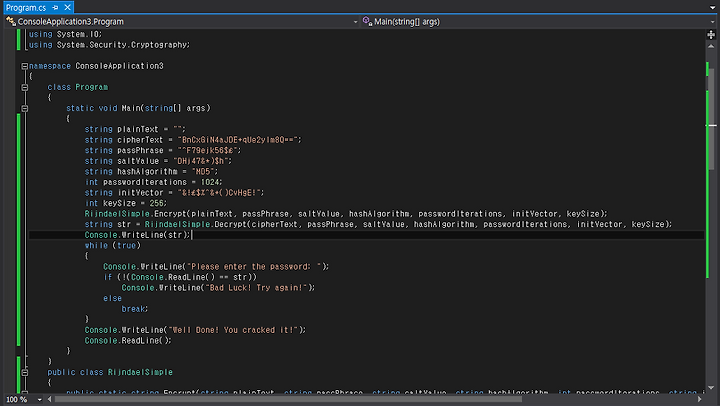Click the 'class Program' declaration text
The image size is (720, 406).
(78, 87)
